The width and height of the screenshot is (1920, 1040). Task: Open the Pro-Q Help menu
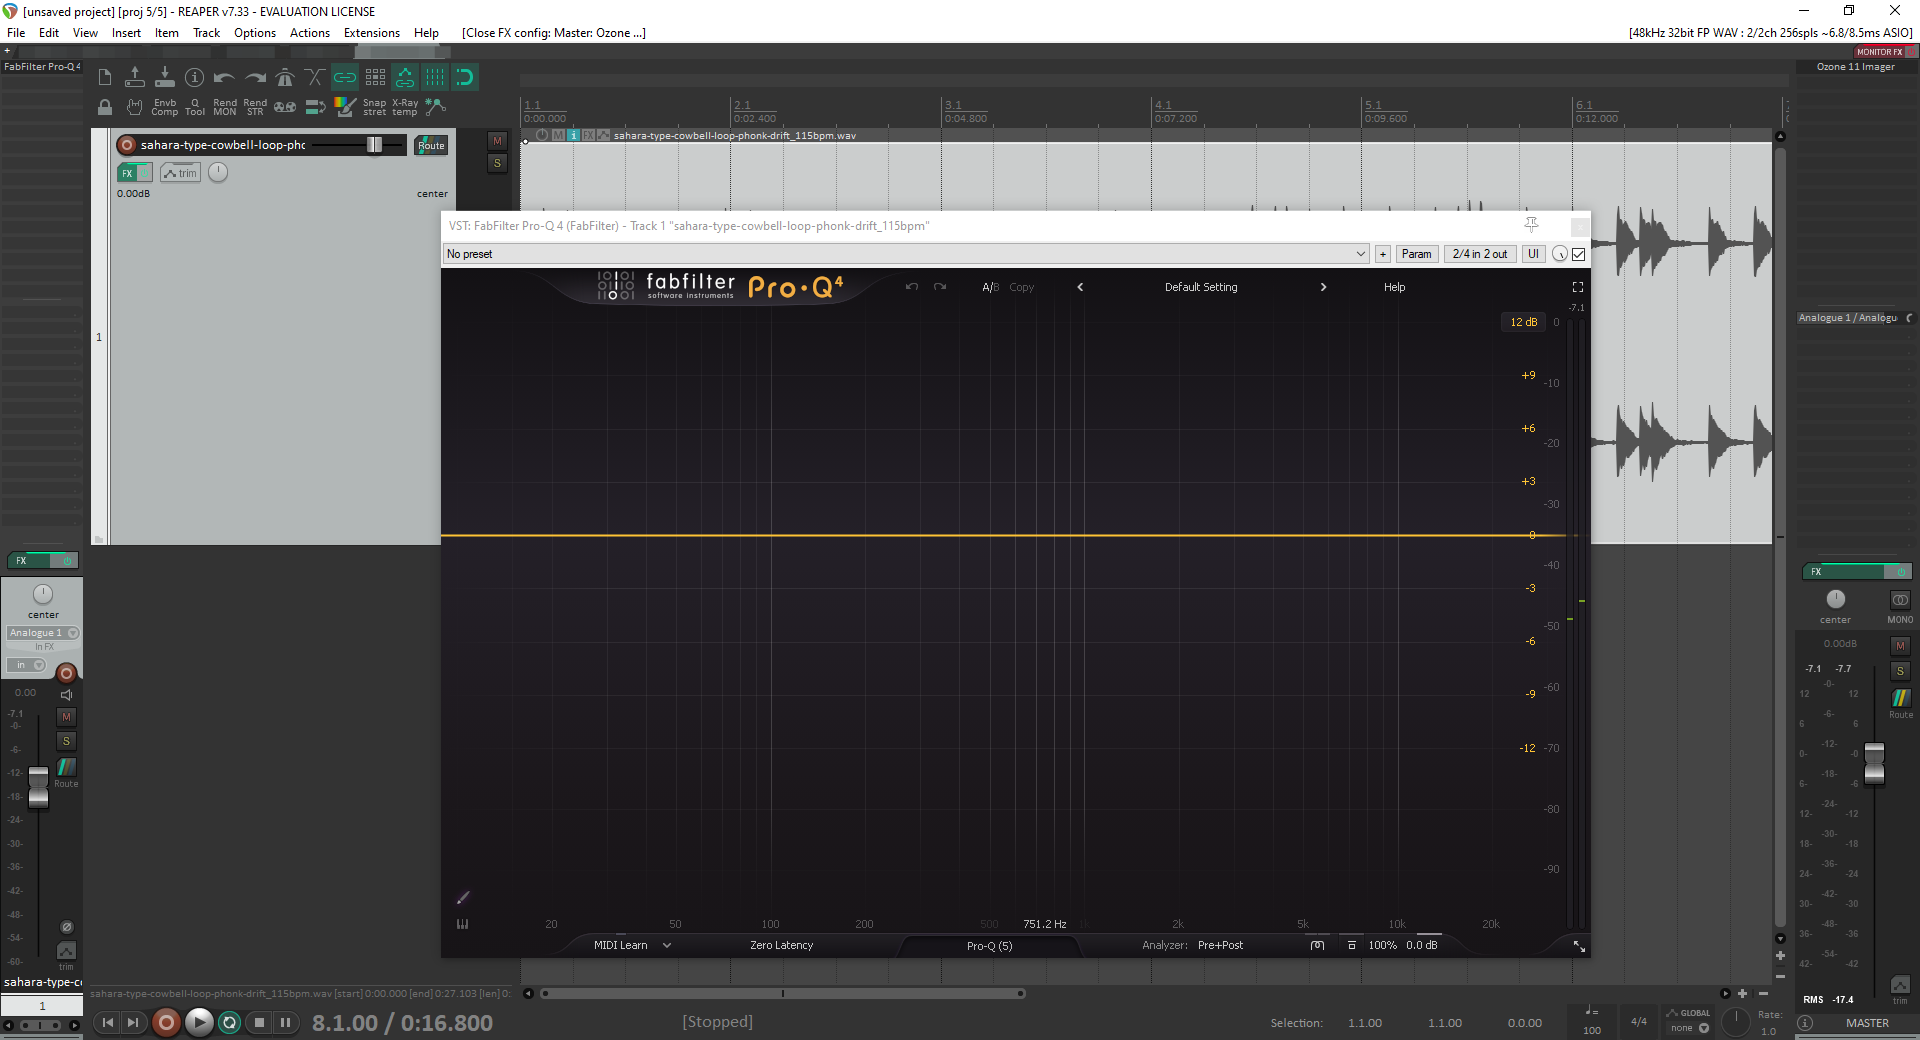(x=1394, y=287)
